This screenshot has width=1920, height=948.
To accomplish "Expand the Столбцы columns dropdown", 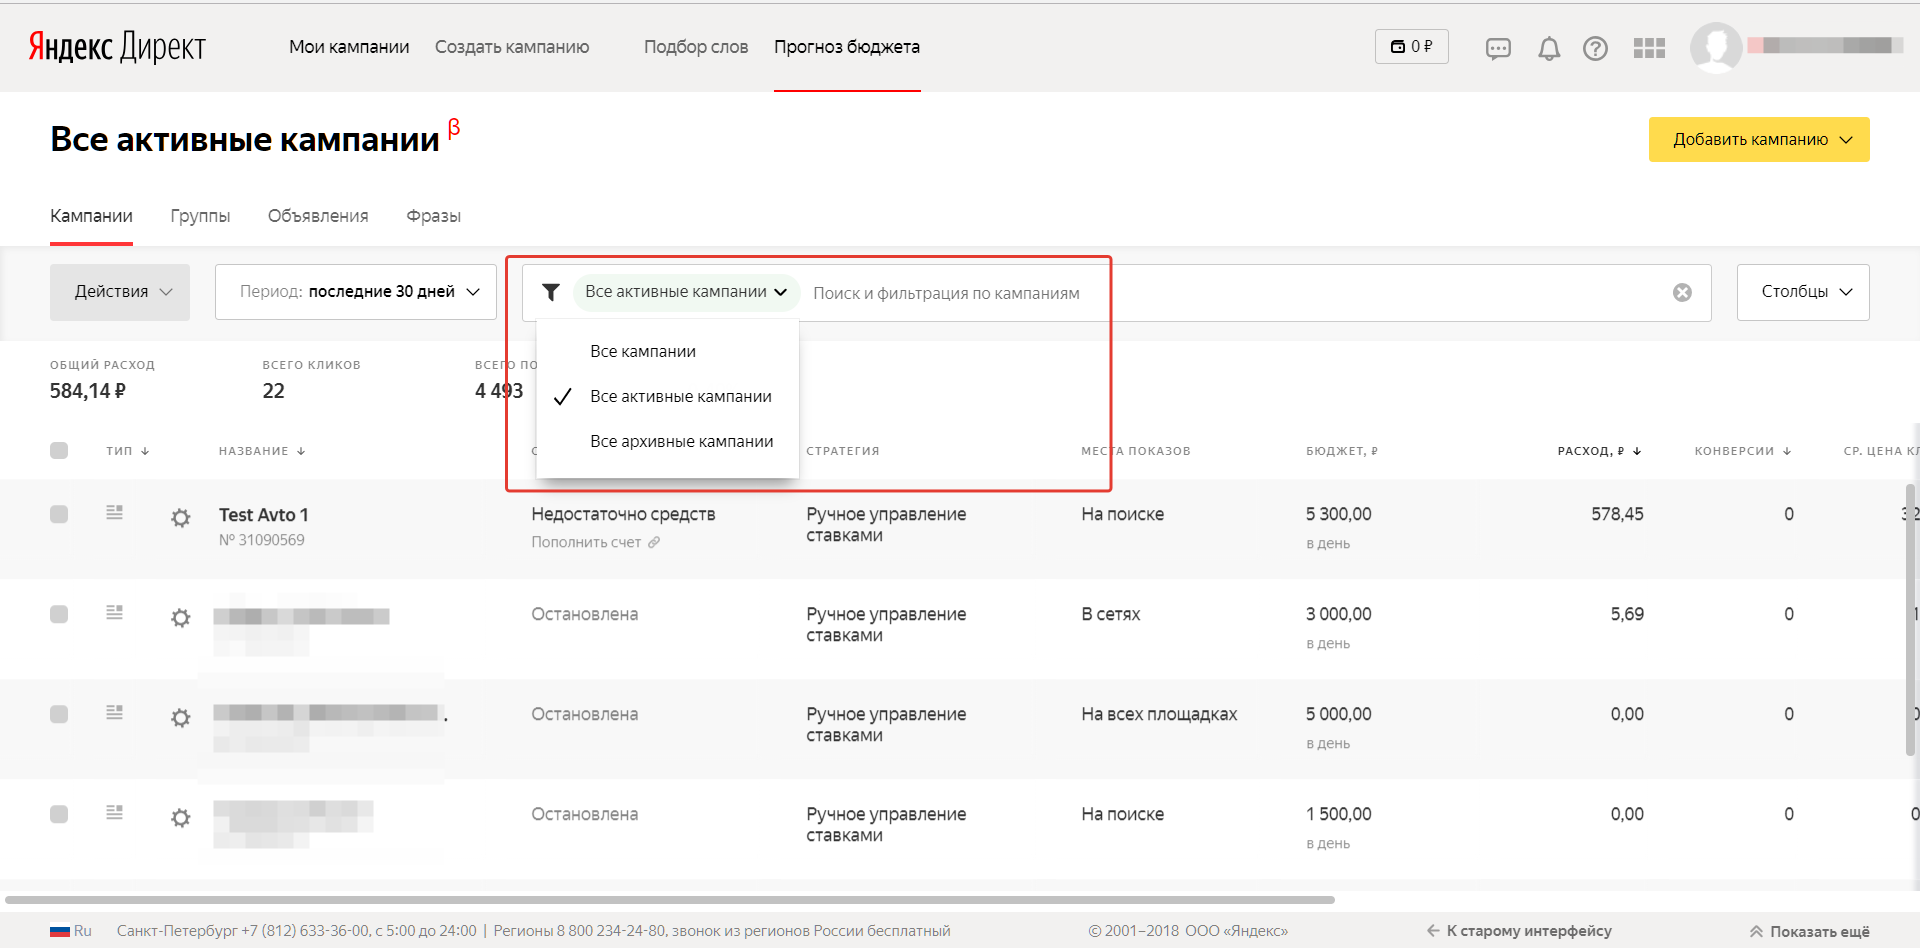I will 1803,292.
